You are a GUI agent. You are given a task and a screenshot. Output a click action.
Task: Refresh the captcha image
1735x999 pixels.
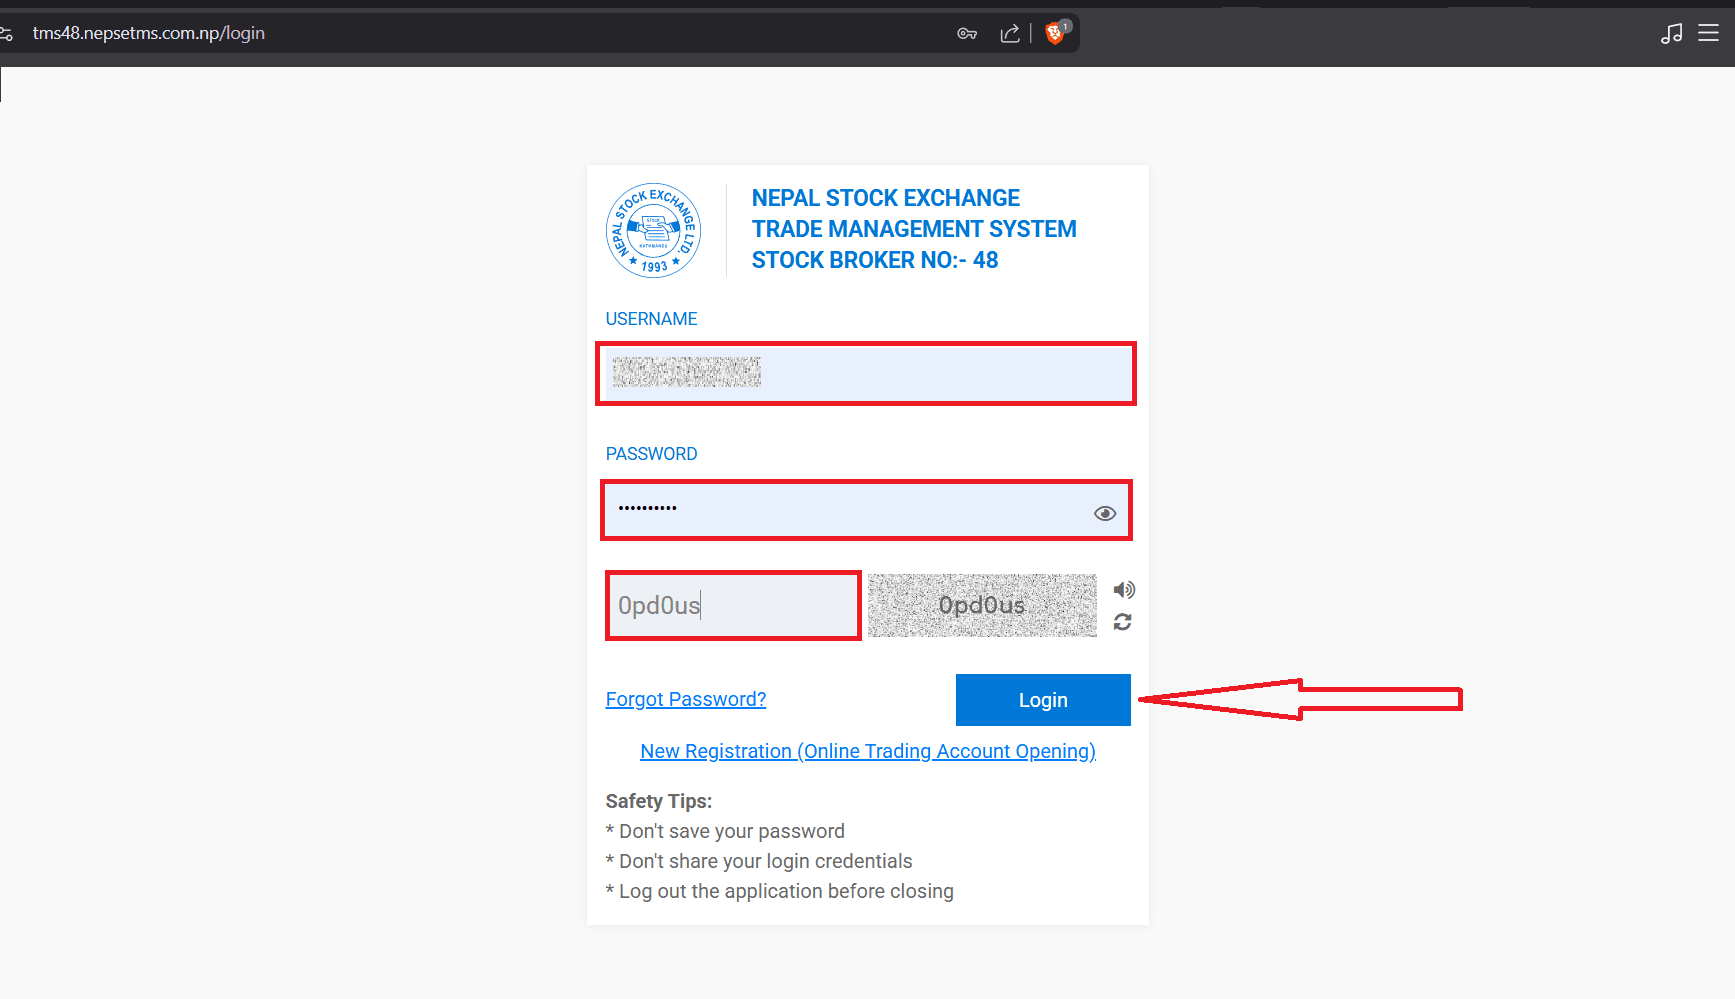click(1123, 622)
